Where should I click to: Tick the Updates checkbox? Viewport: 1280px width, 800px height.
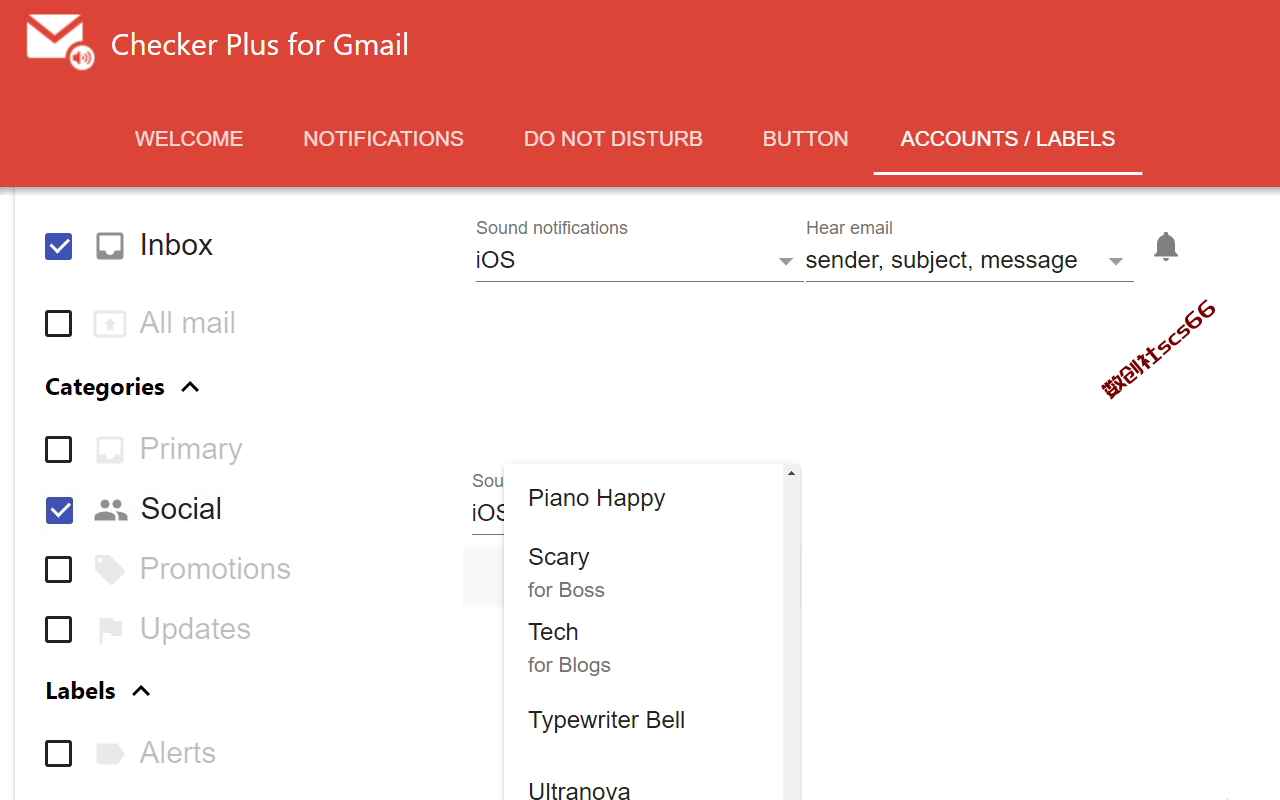click(59, 630)
